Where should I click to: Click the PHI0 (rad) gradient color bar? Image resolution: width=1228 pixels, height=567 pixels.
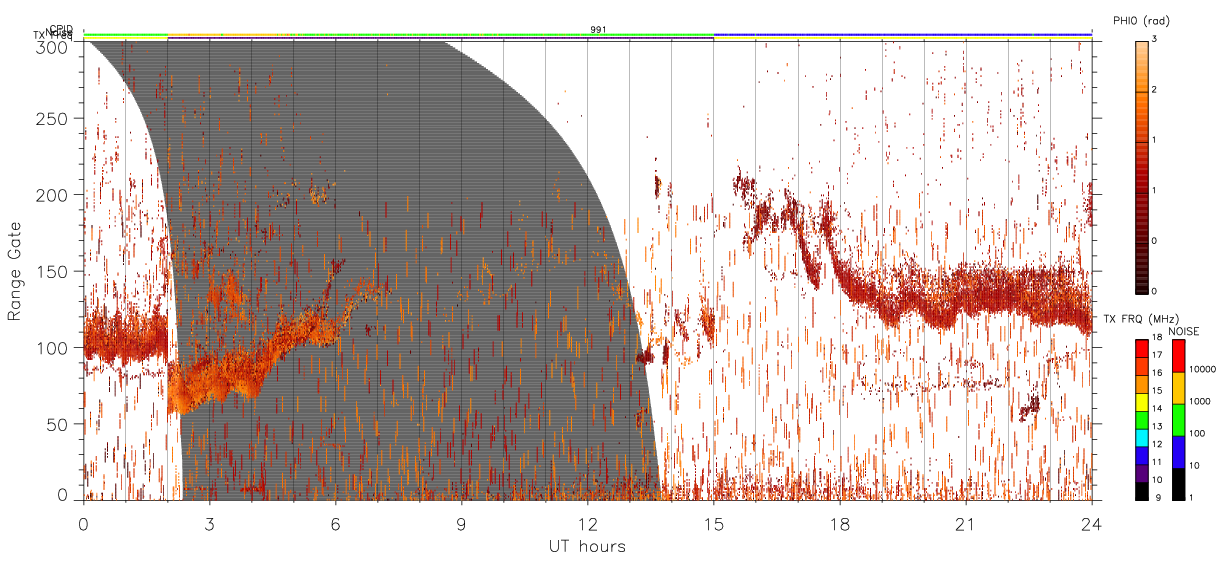[x=1141, y=167]
